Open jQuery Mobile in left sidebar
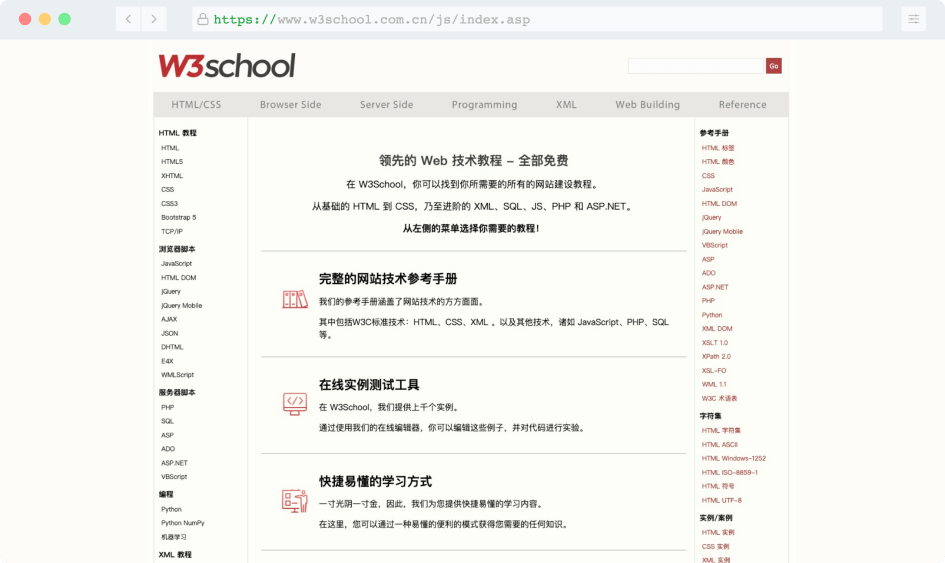The width and height of the screenshot is (945, 563). 181,305
